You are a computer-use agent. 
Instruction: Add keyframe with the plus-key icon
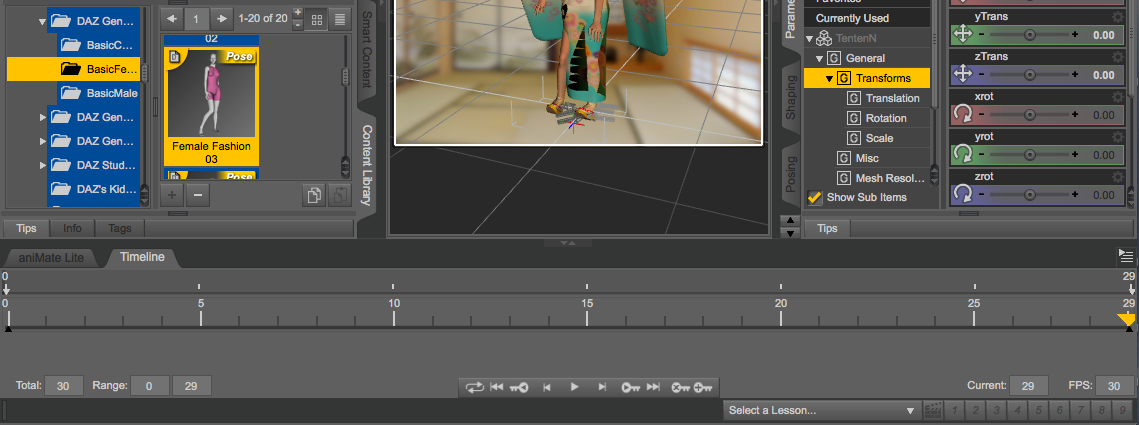click(703, 387)
